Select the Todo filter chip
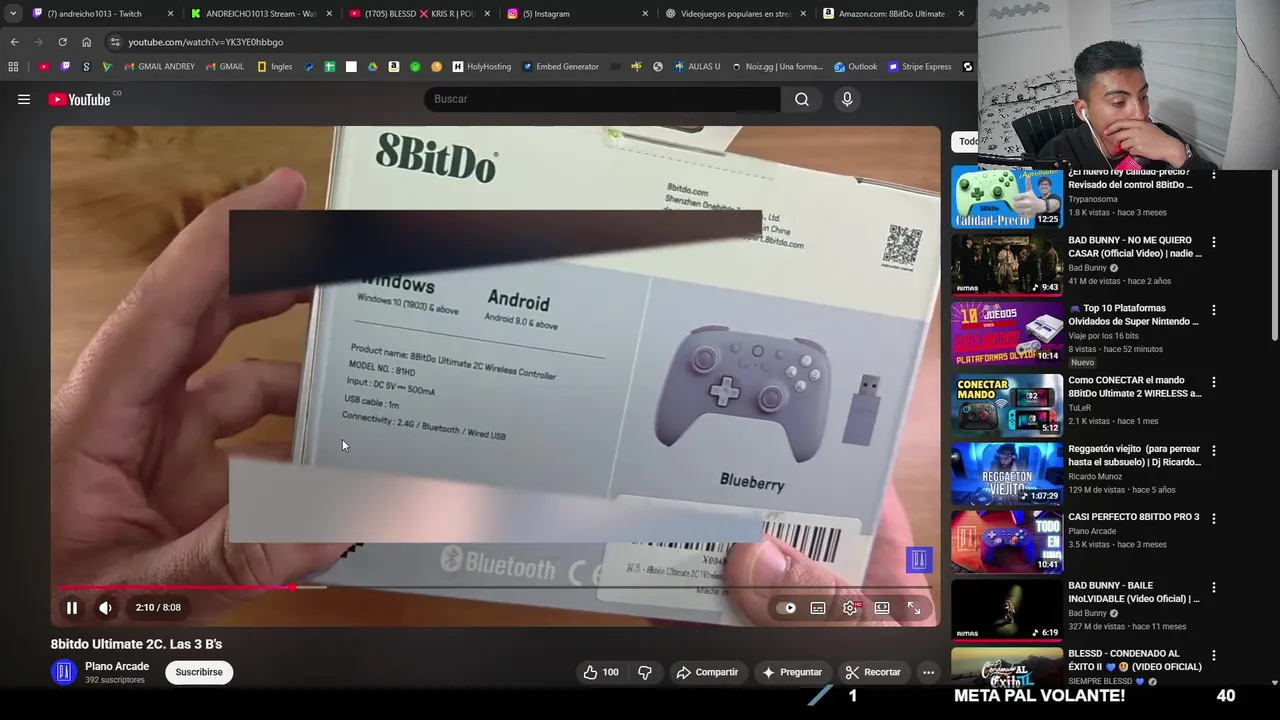 [x=966, y=141]
